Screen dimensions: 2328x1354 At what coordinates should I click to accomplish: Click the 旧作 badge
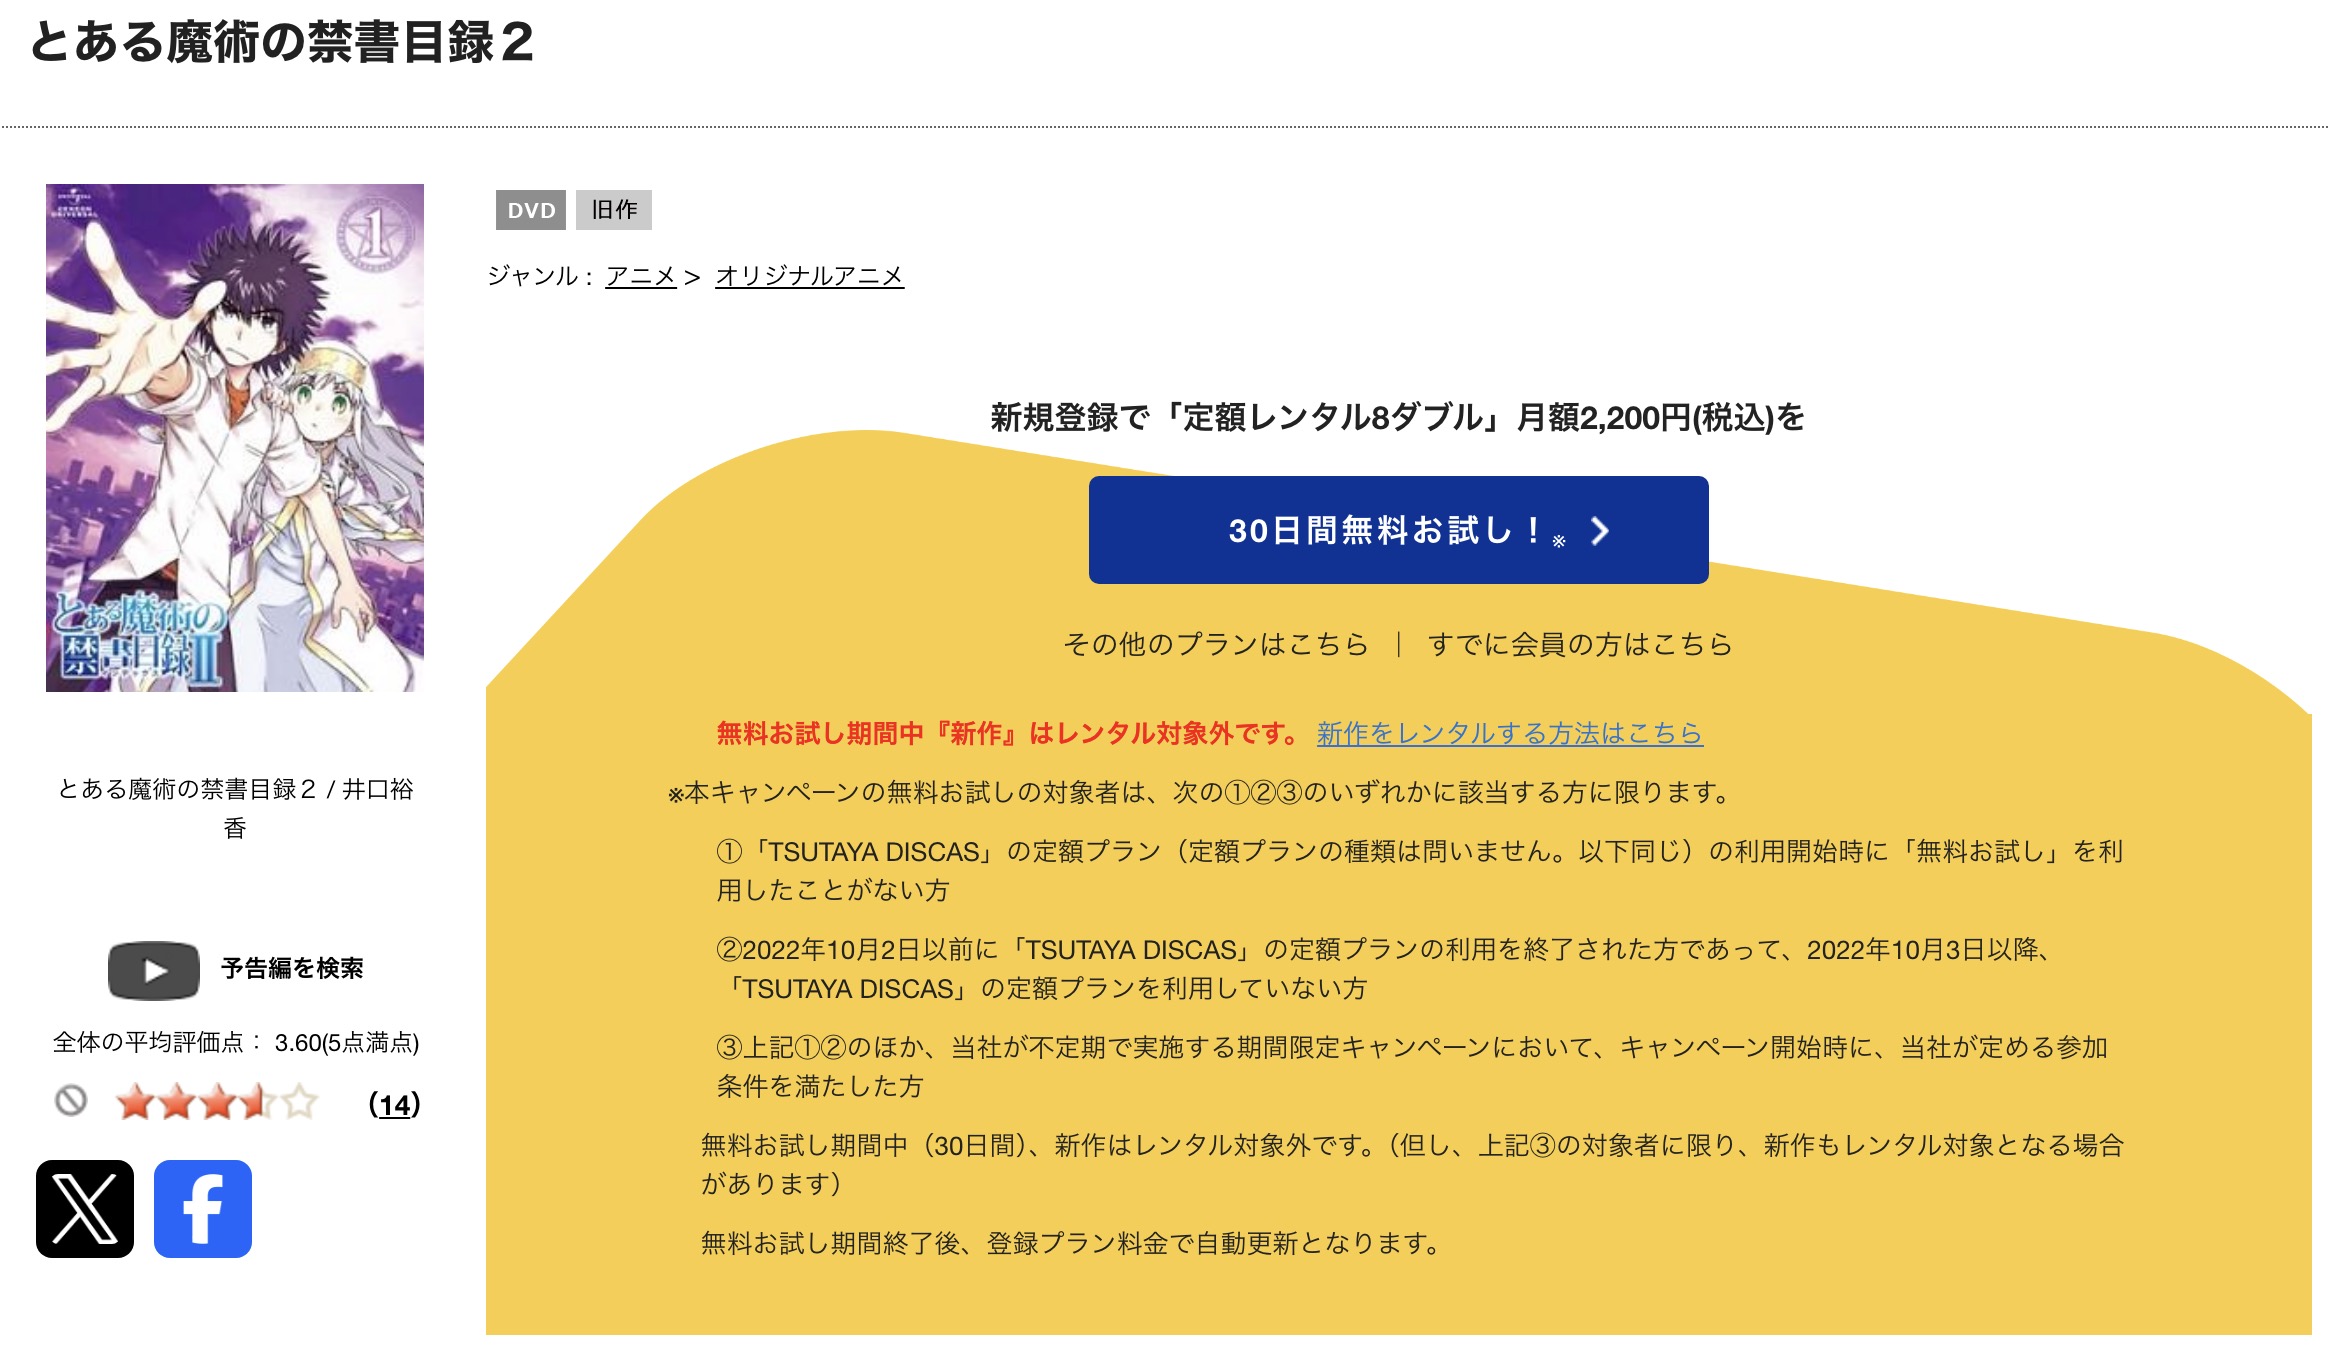(614, 210)
